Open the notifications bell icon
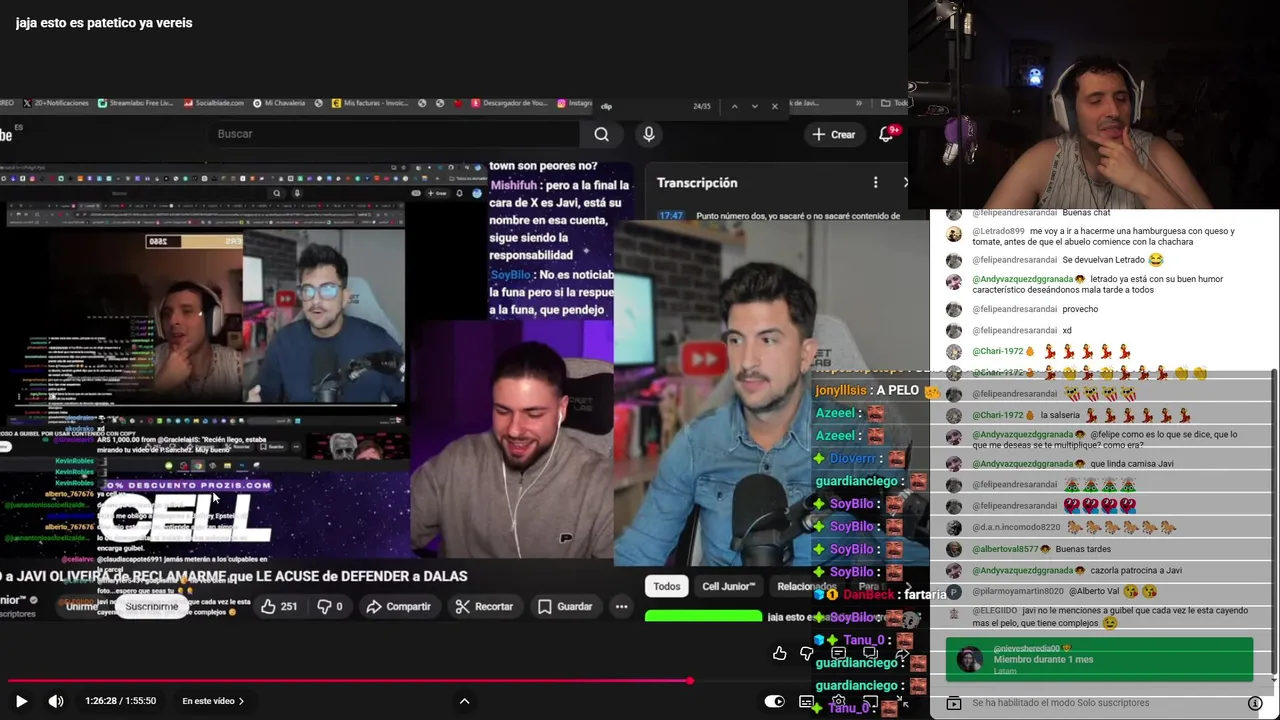1280x720 pixels. [x=886, y=134]
